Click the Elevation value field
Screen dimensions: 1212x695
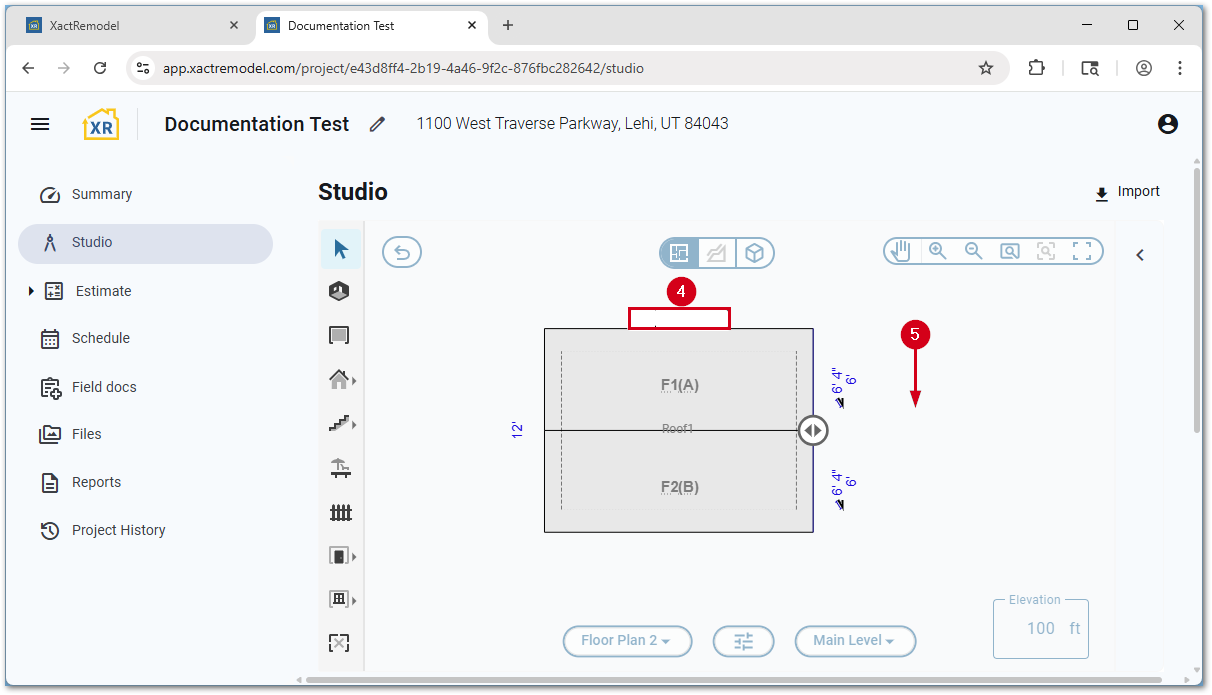tap(1040, 628)
